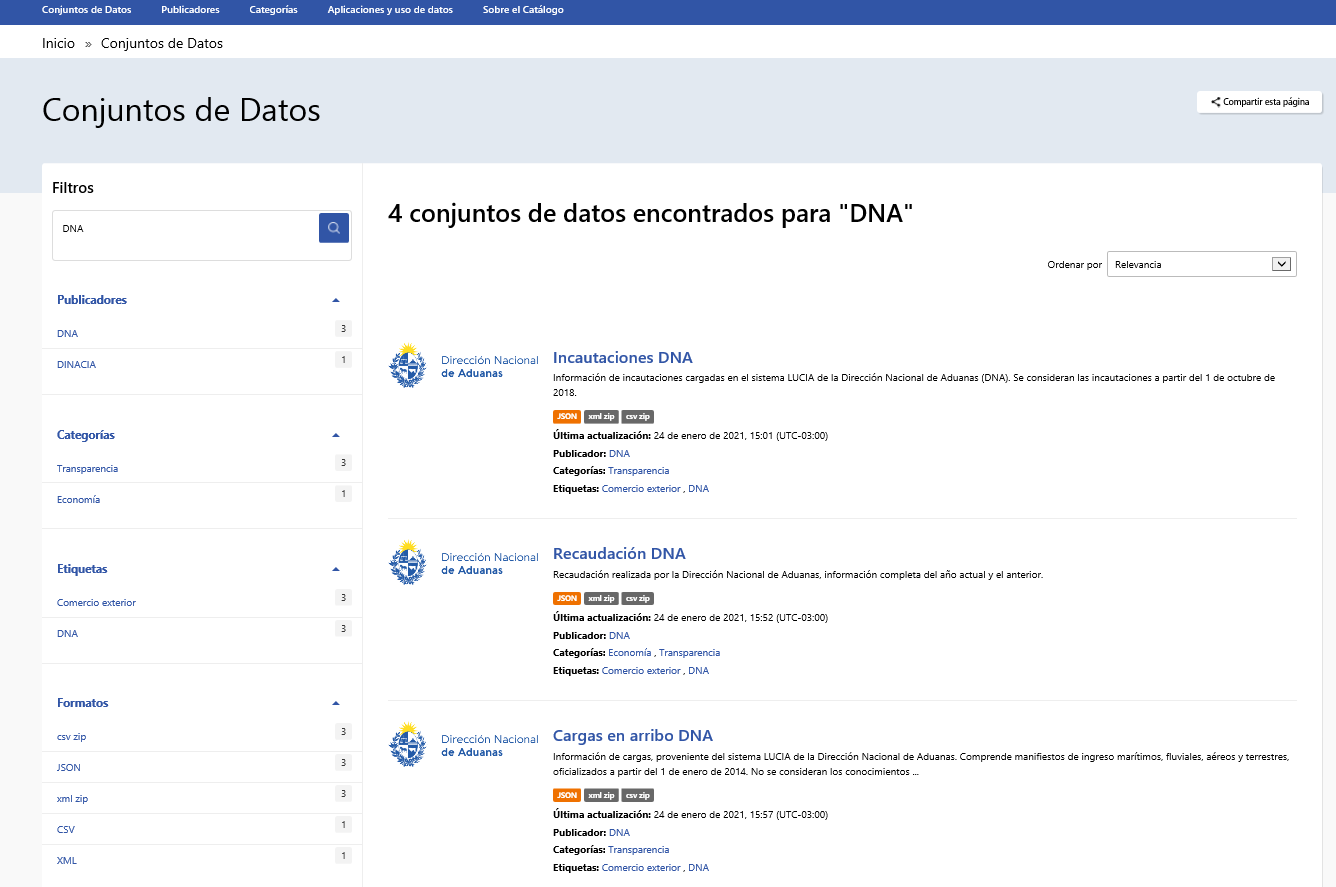Click the share icon beside Compartir esta página
The width and height of the screenshot is (1336, 887).
tap(1215, 102)
